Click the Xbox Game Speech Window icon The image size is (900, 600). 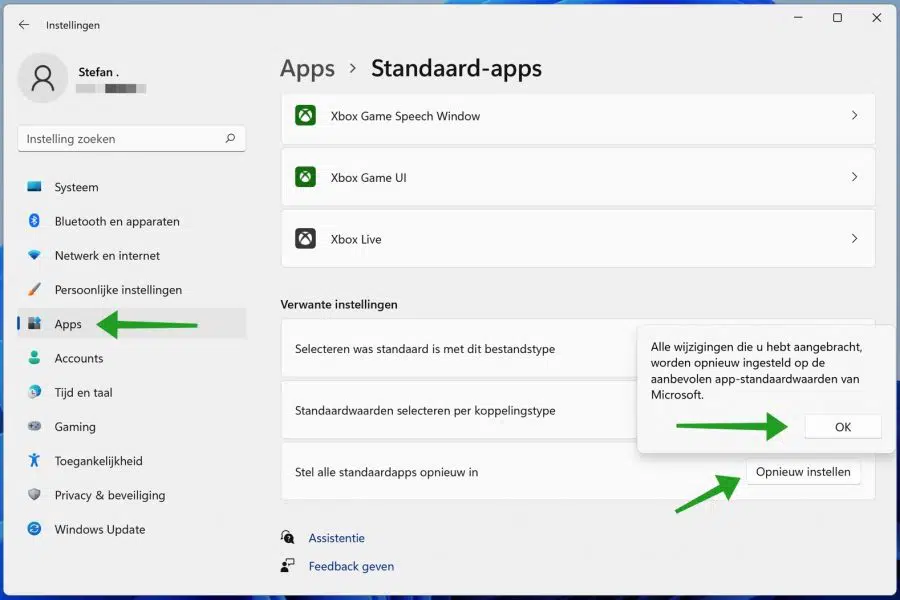(305, 115)
